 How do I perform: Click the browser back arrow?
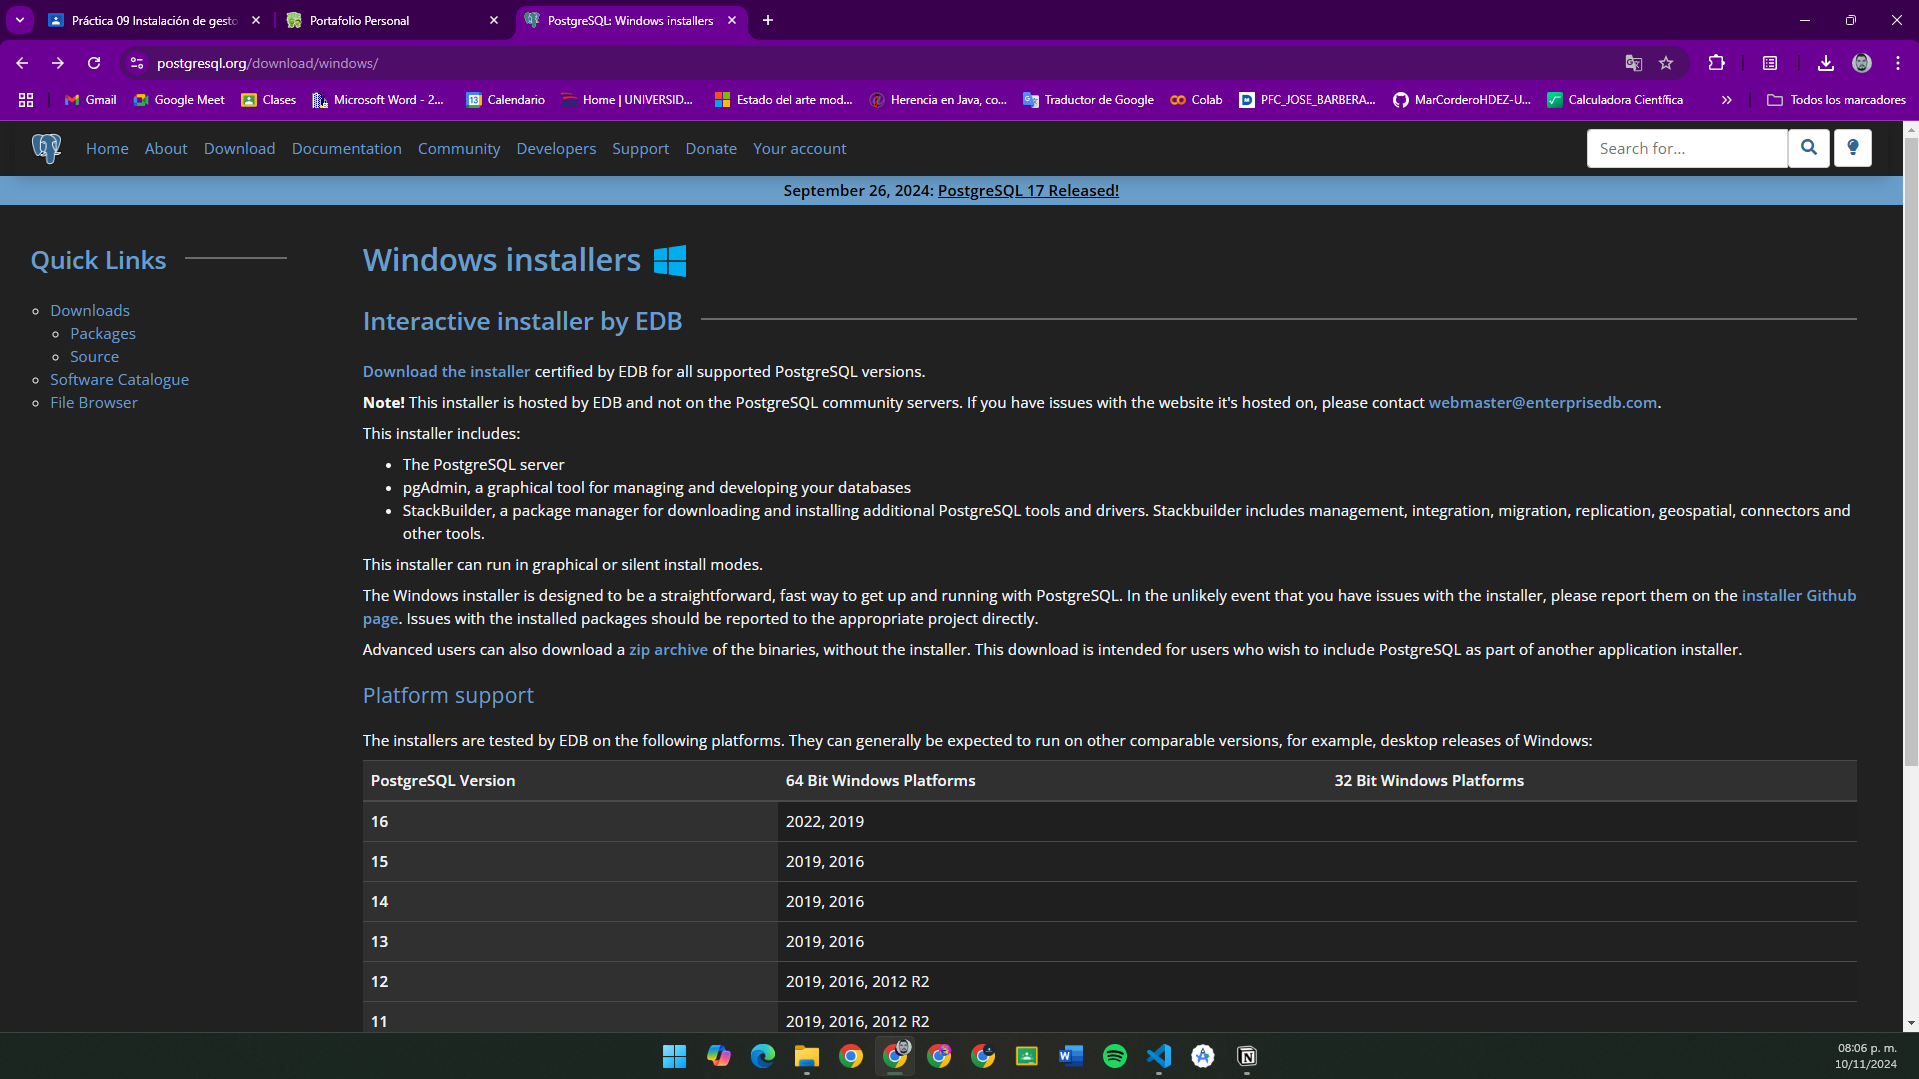tap(22, 63)
